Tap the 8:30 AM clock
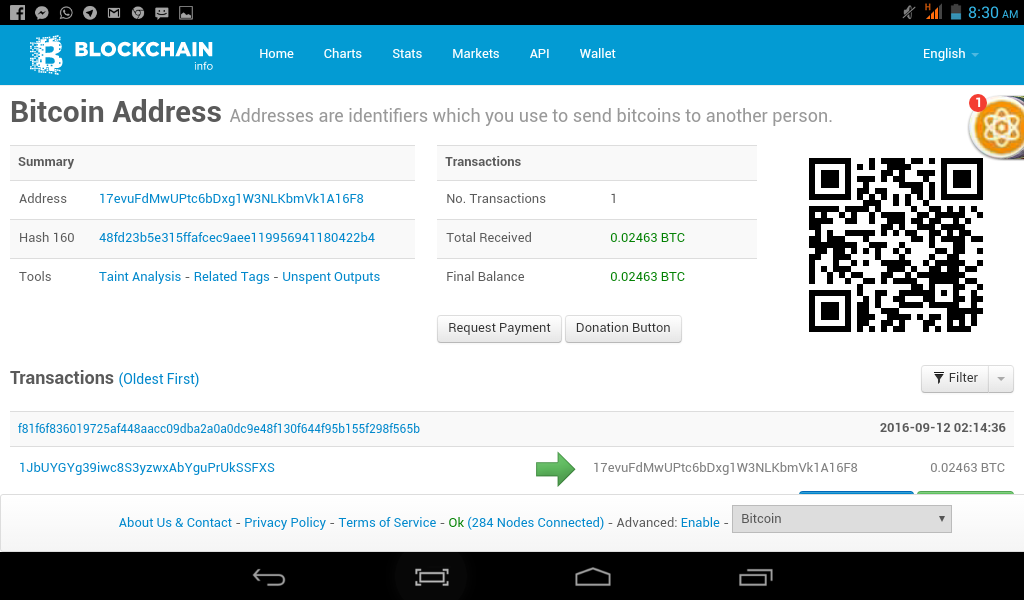The height and width of the screenshot is (600, 1024). click(x=993, y=12)
